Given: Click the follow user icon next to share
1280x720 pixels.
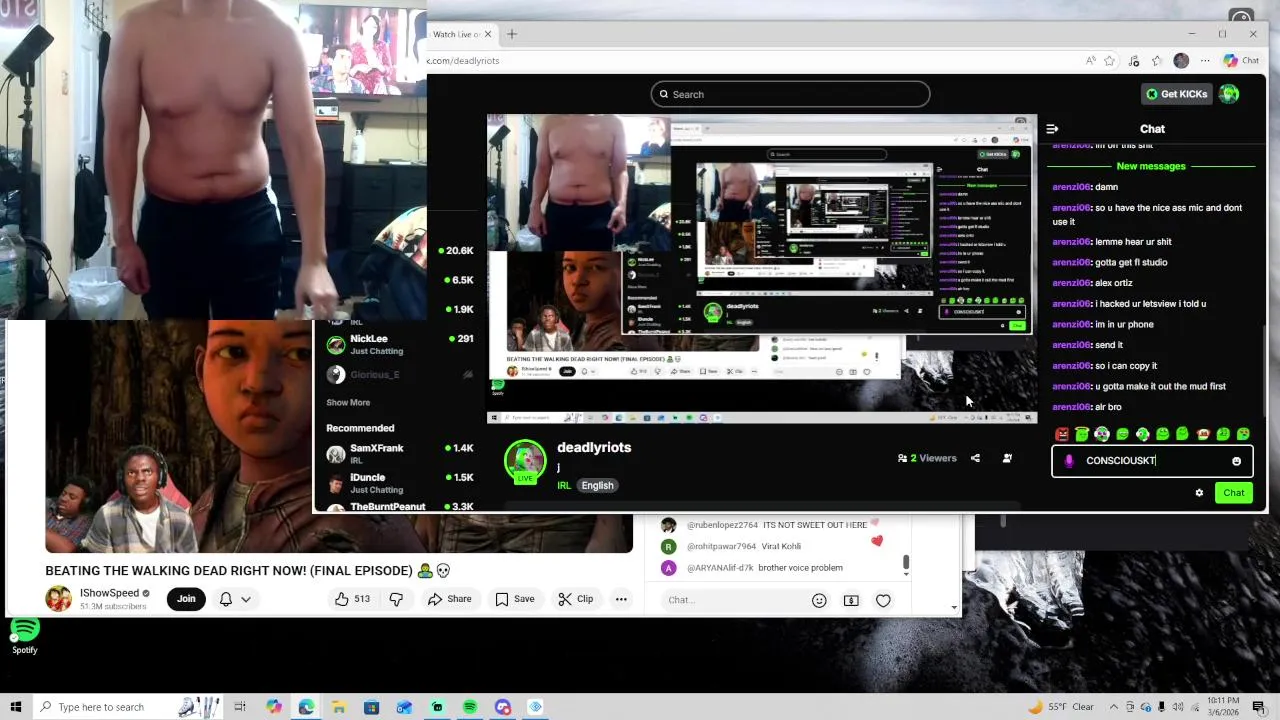Looking at the screenshot, I should (x=1007, y=458).
